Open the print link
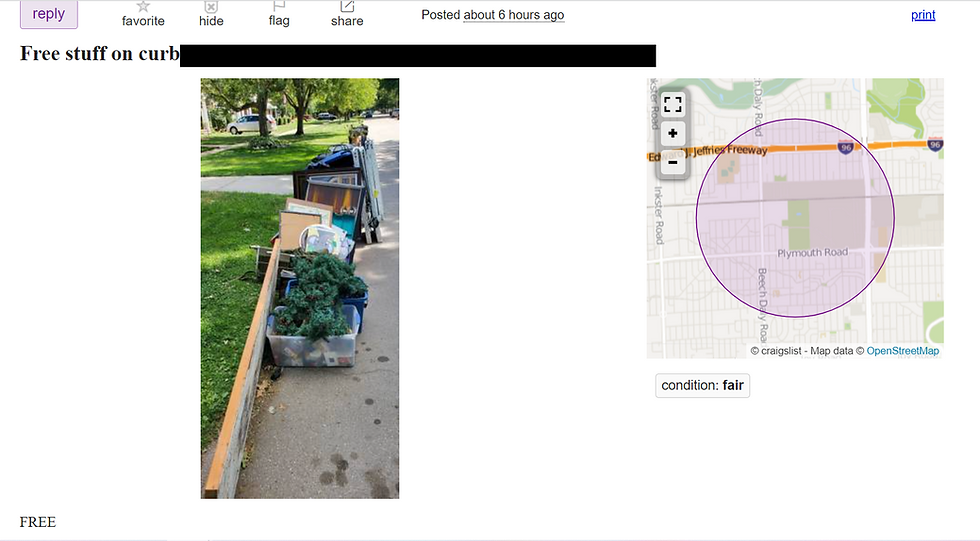 [x=923, y=15]
